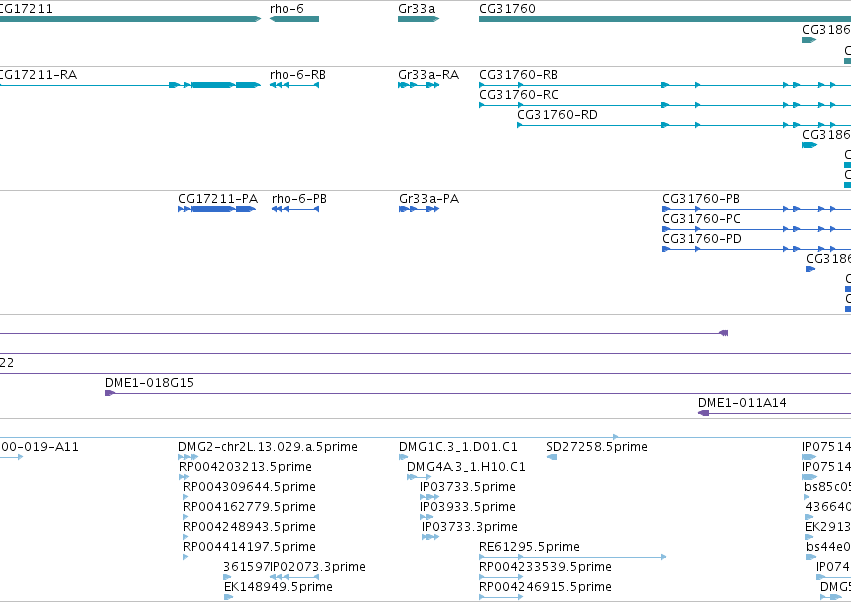Click the rho-6 gene arrow glyph

(294, 19)
